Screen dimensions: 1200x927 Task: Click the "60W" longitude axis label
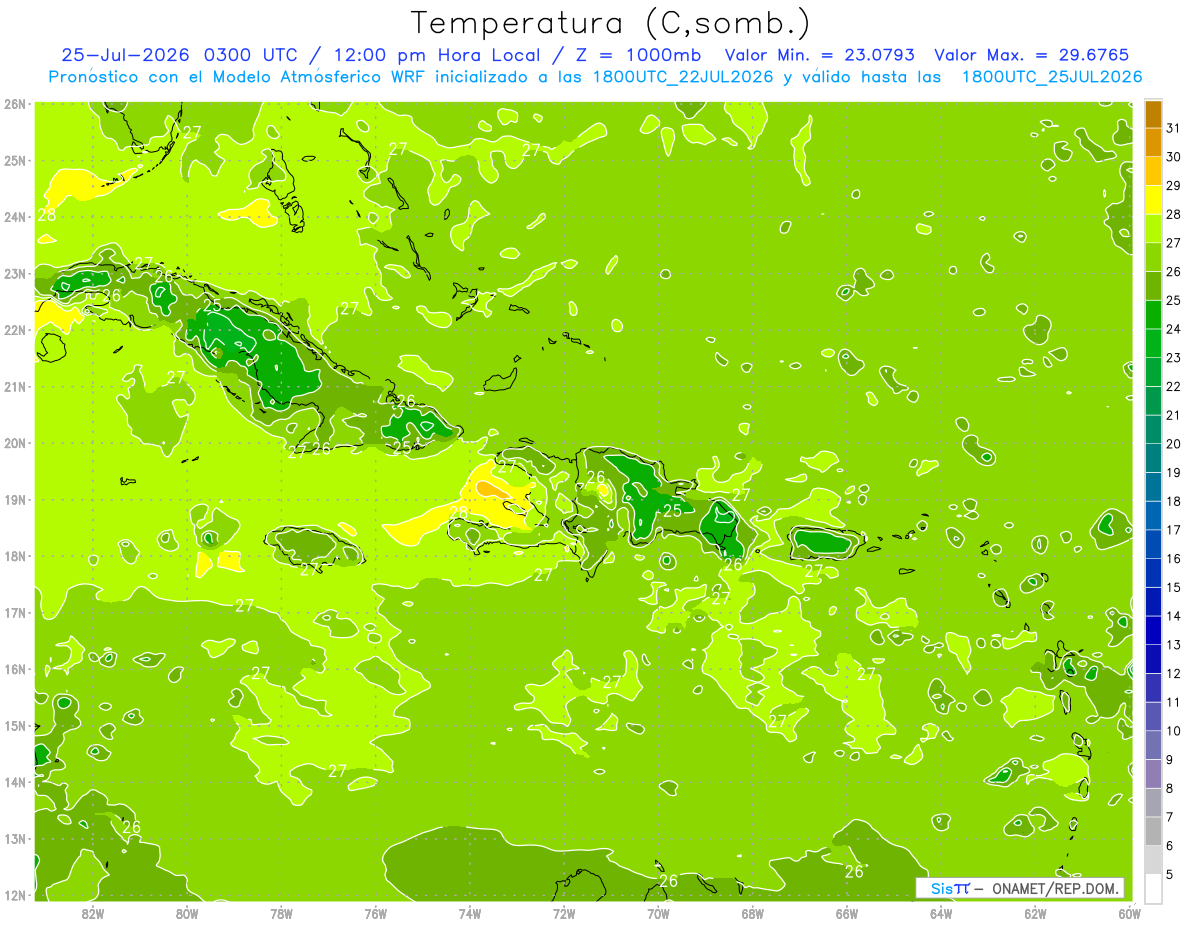tap(1129, 913)
